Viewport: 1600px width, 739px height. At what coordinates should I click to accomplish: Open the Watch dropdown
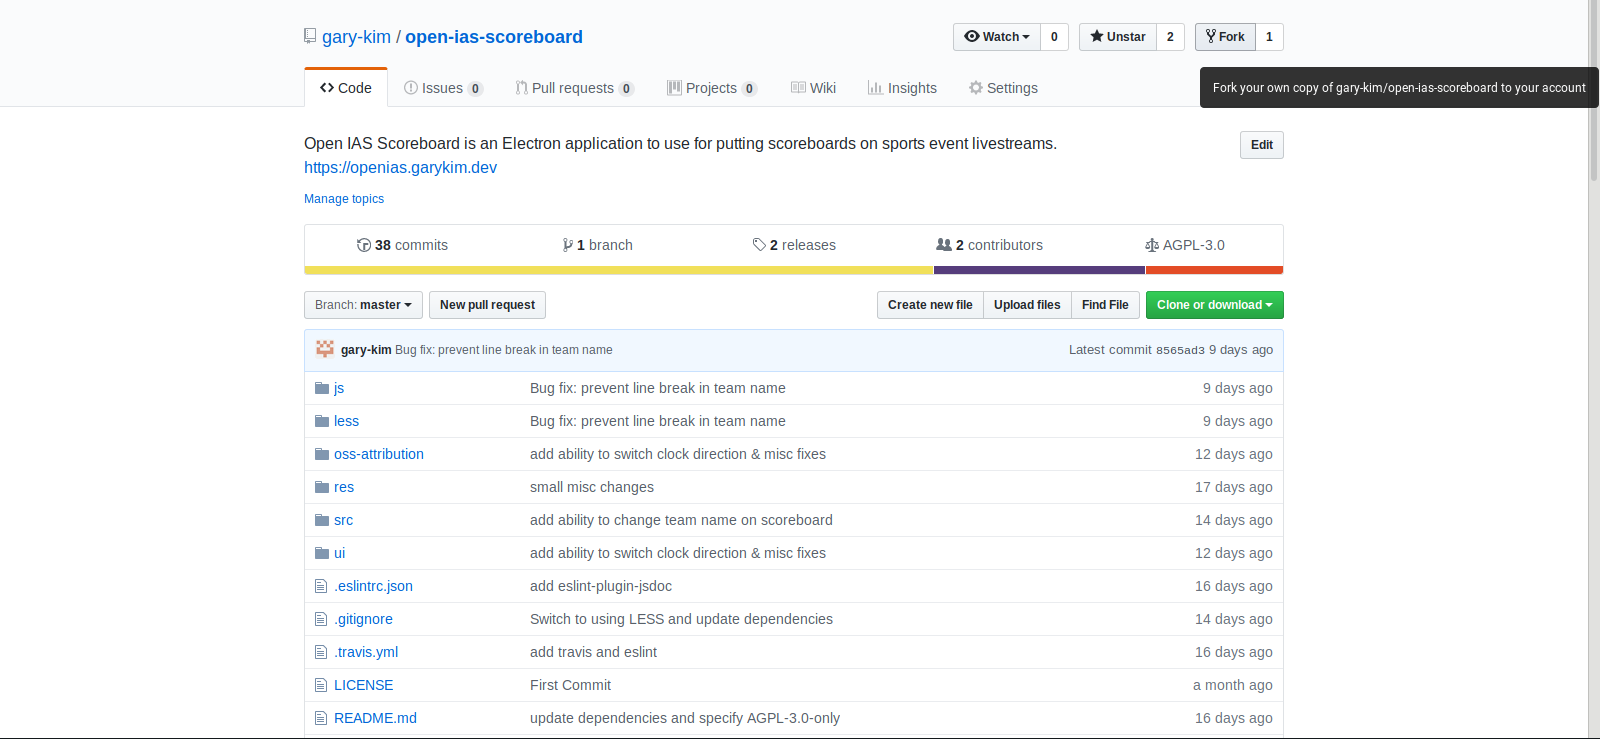[x=997, y=37]
